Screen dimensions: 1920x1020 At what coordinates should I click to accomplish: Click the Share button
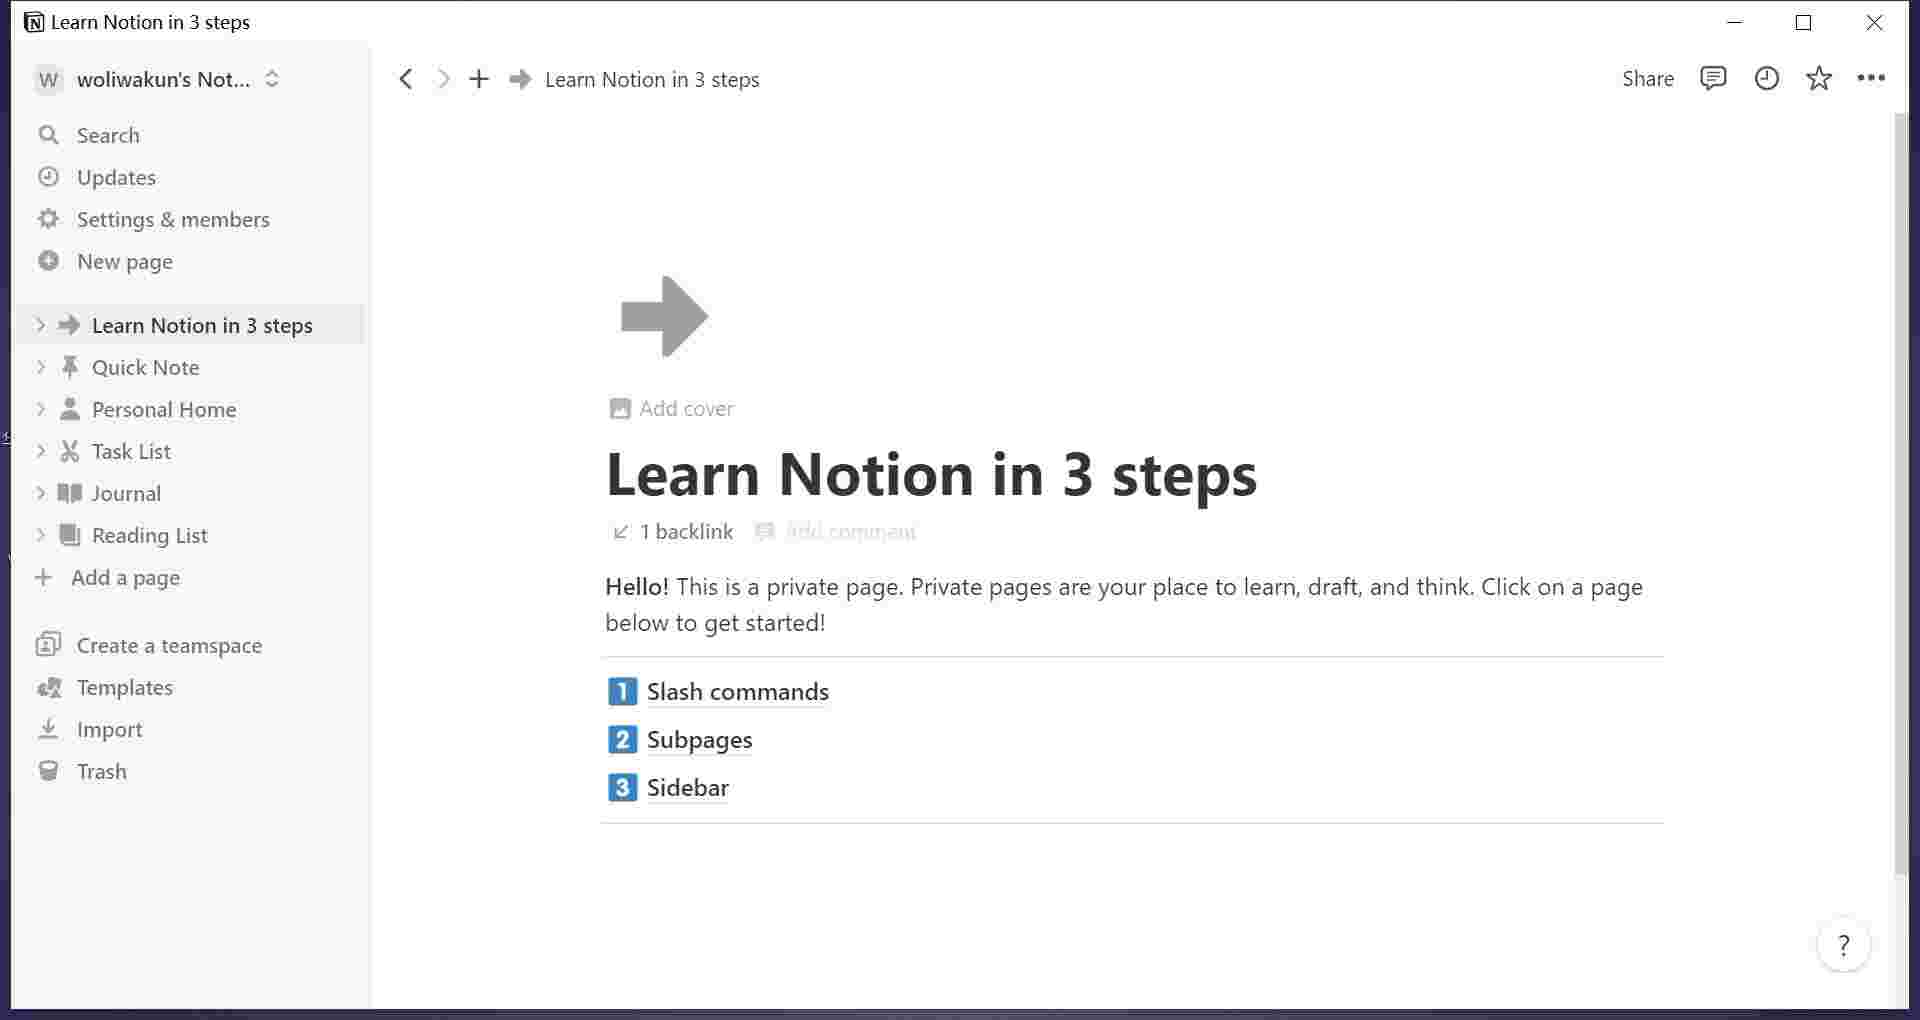pos(1647,78)
